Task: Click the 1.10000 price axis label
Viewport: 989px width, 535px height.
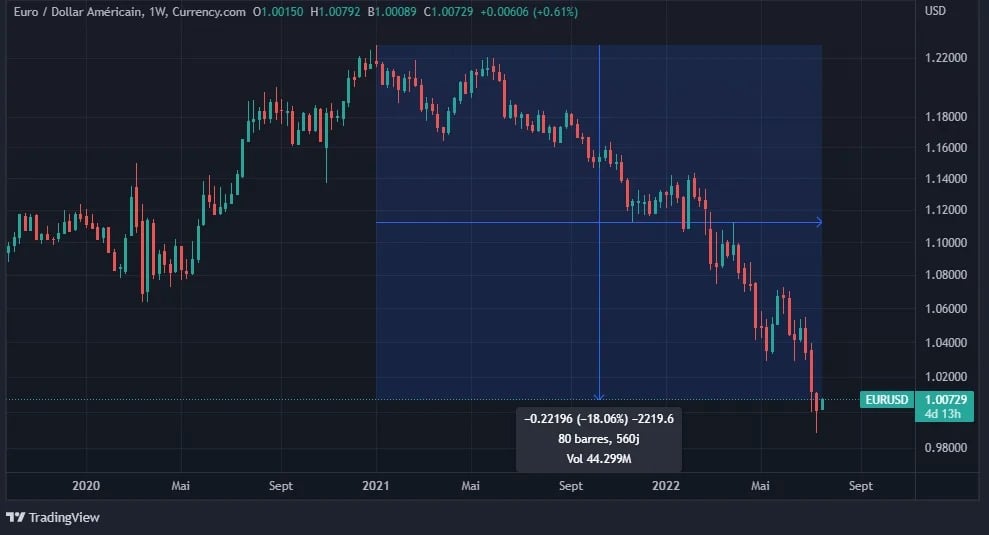Action: [945, 243]
